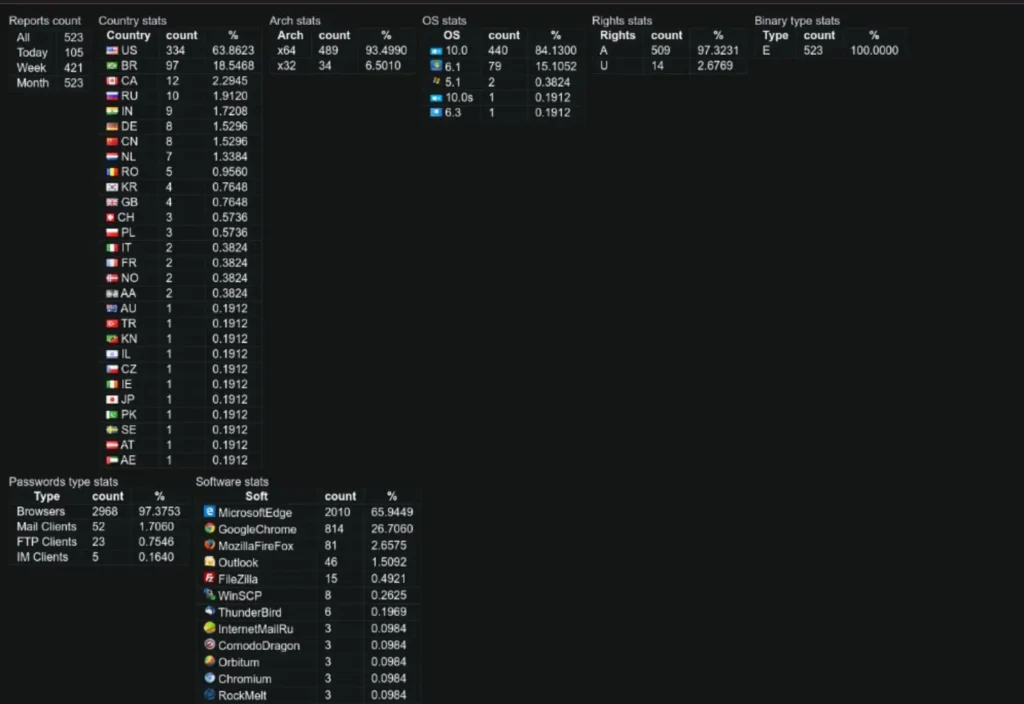Click the DE flag icon
This screenshot has height=704, width=1024.
(112, 126)
